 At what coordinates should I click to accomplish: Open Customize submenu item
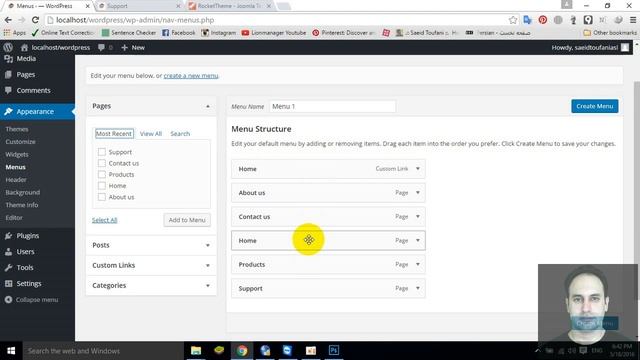tap(20, 142)
